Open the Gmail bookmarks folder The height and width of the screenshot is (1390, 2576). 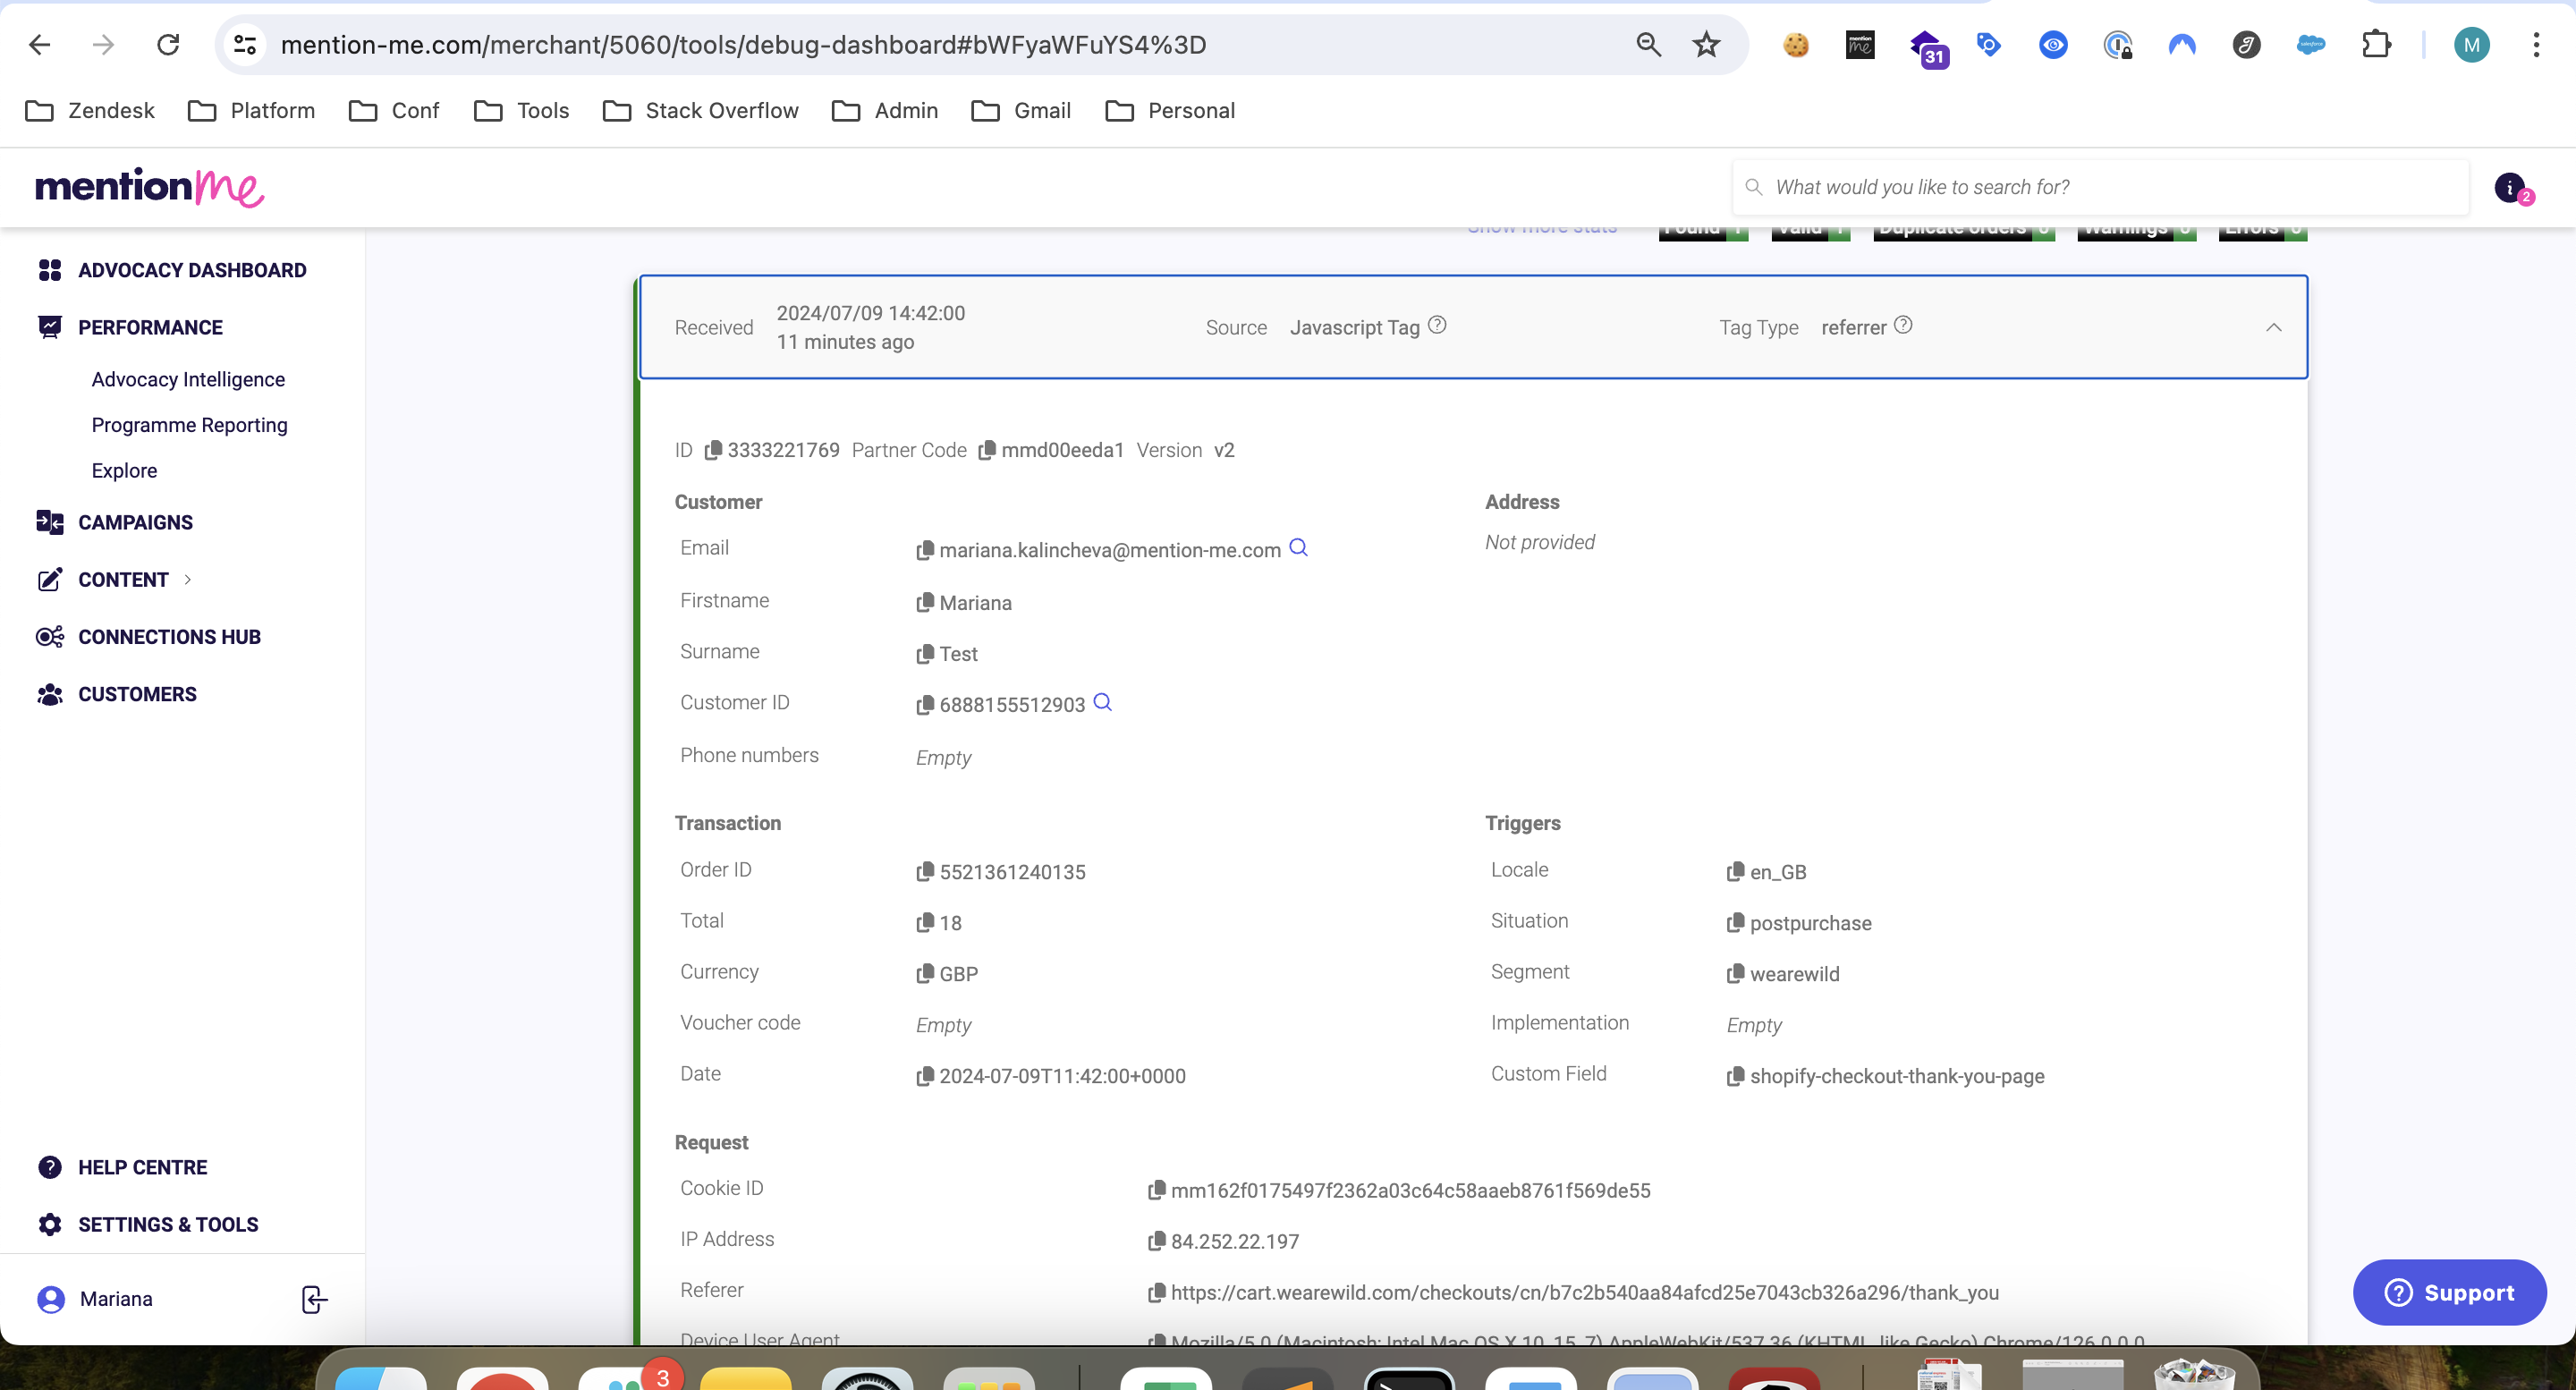(x=1021, y=111)
